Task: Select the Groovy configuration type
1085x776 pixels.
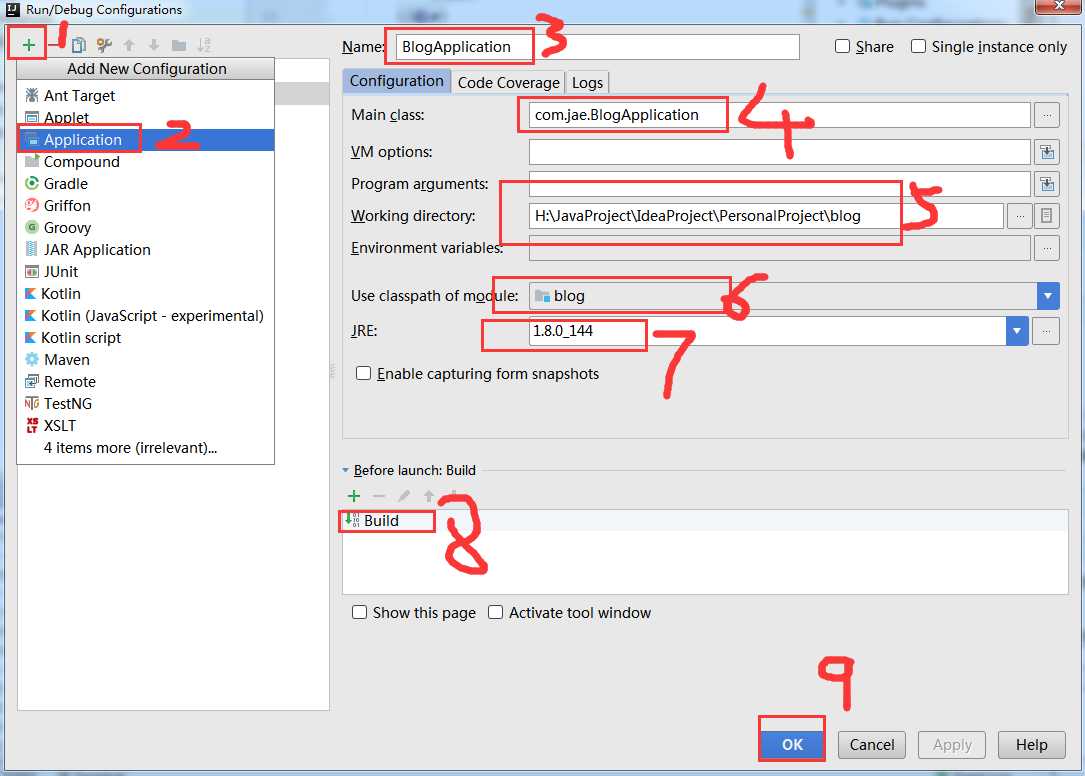Action: click(145, 228)
